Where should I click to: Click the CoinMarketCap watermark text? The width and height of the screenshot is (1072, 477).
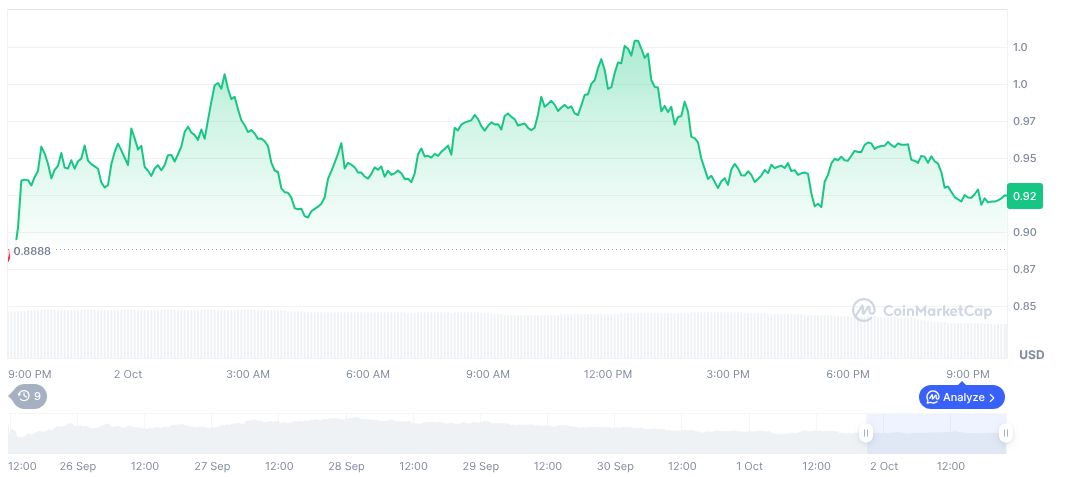coord(937,311)
